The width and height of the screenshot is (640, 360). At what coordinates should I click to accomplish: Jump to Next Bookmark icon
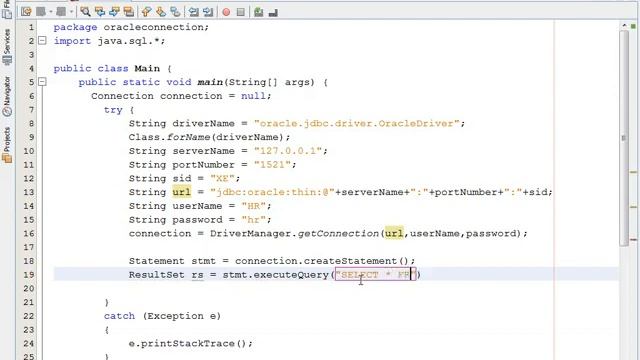point(161,12)
